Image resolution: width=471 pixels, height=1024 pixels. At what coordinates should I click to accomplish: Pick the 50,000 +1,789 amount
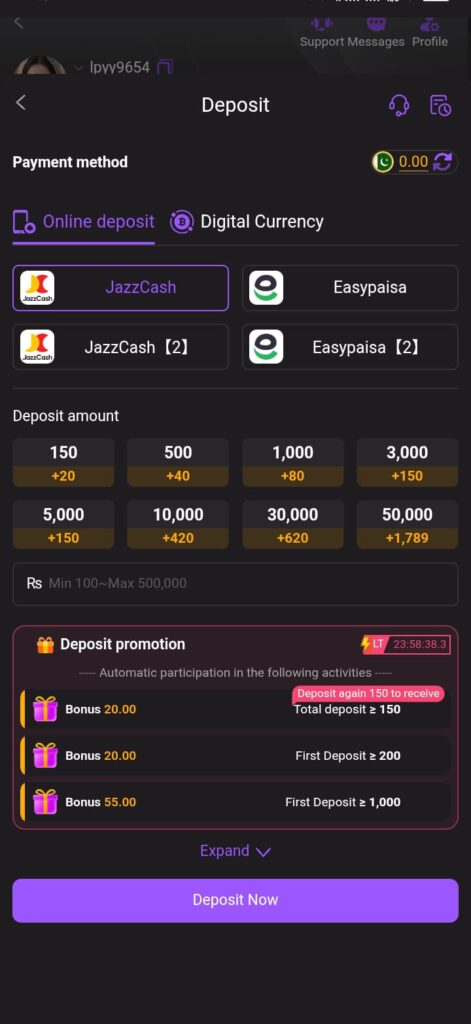point(408,524)
